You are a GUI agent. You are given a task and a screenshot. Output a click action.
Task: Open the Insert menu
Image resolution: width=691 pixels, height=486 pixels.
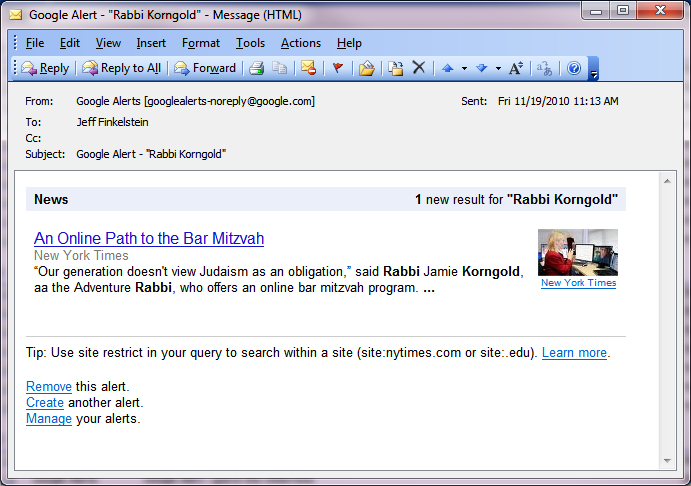(151, 43)
